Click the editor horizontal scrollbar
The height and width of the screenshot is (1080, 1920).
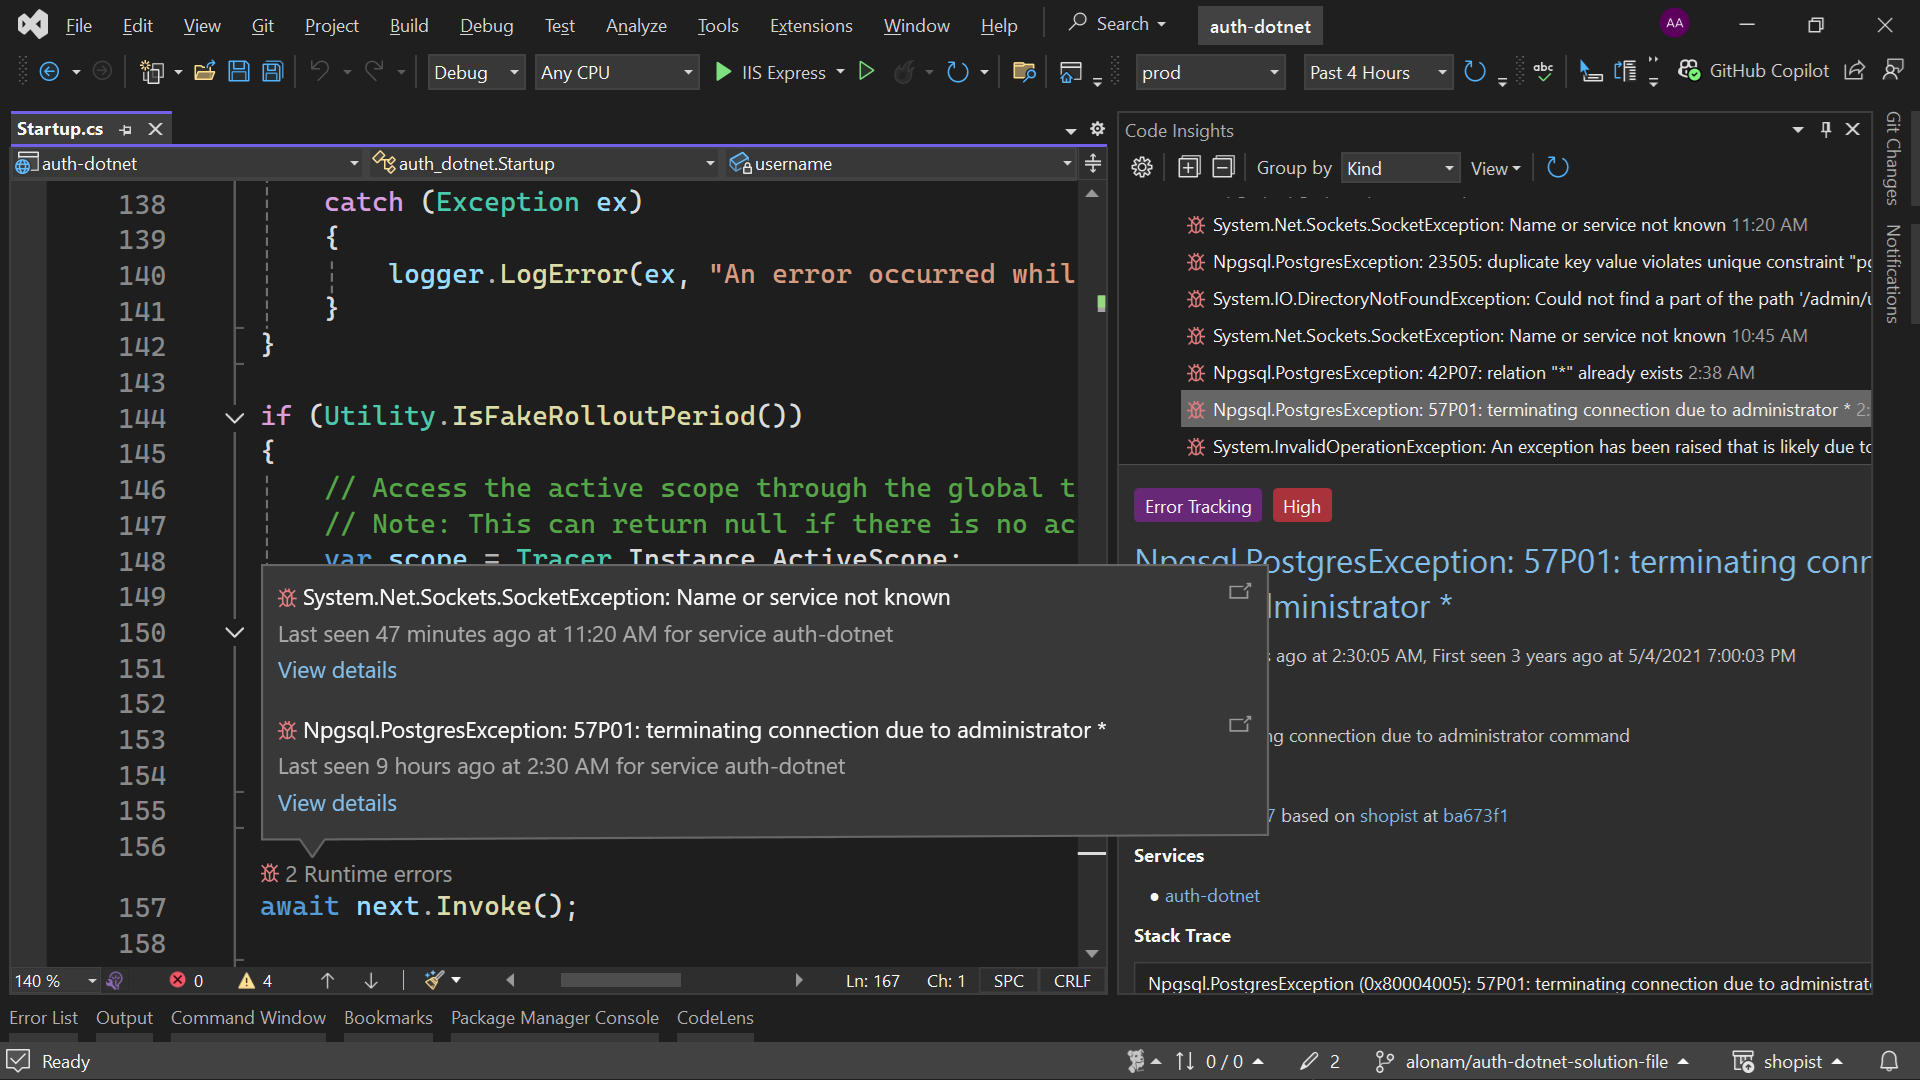click(620, 980)
